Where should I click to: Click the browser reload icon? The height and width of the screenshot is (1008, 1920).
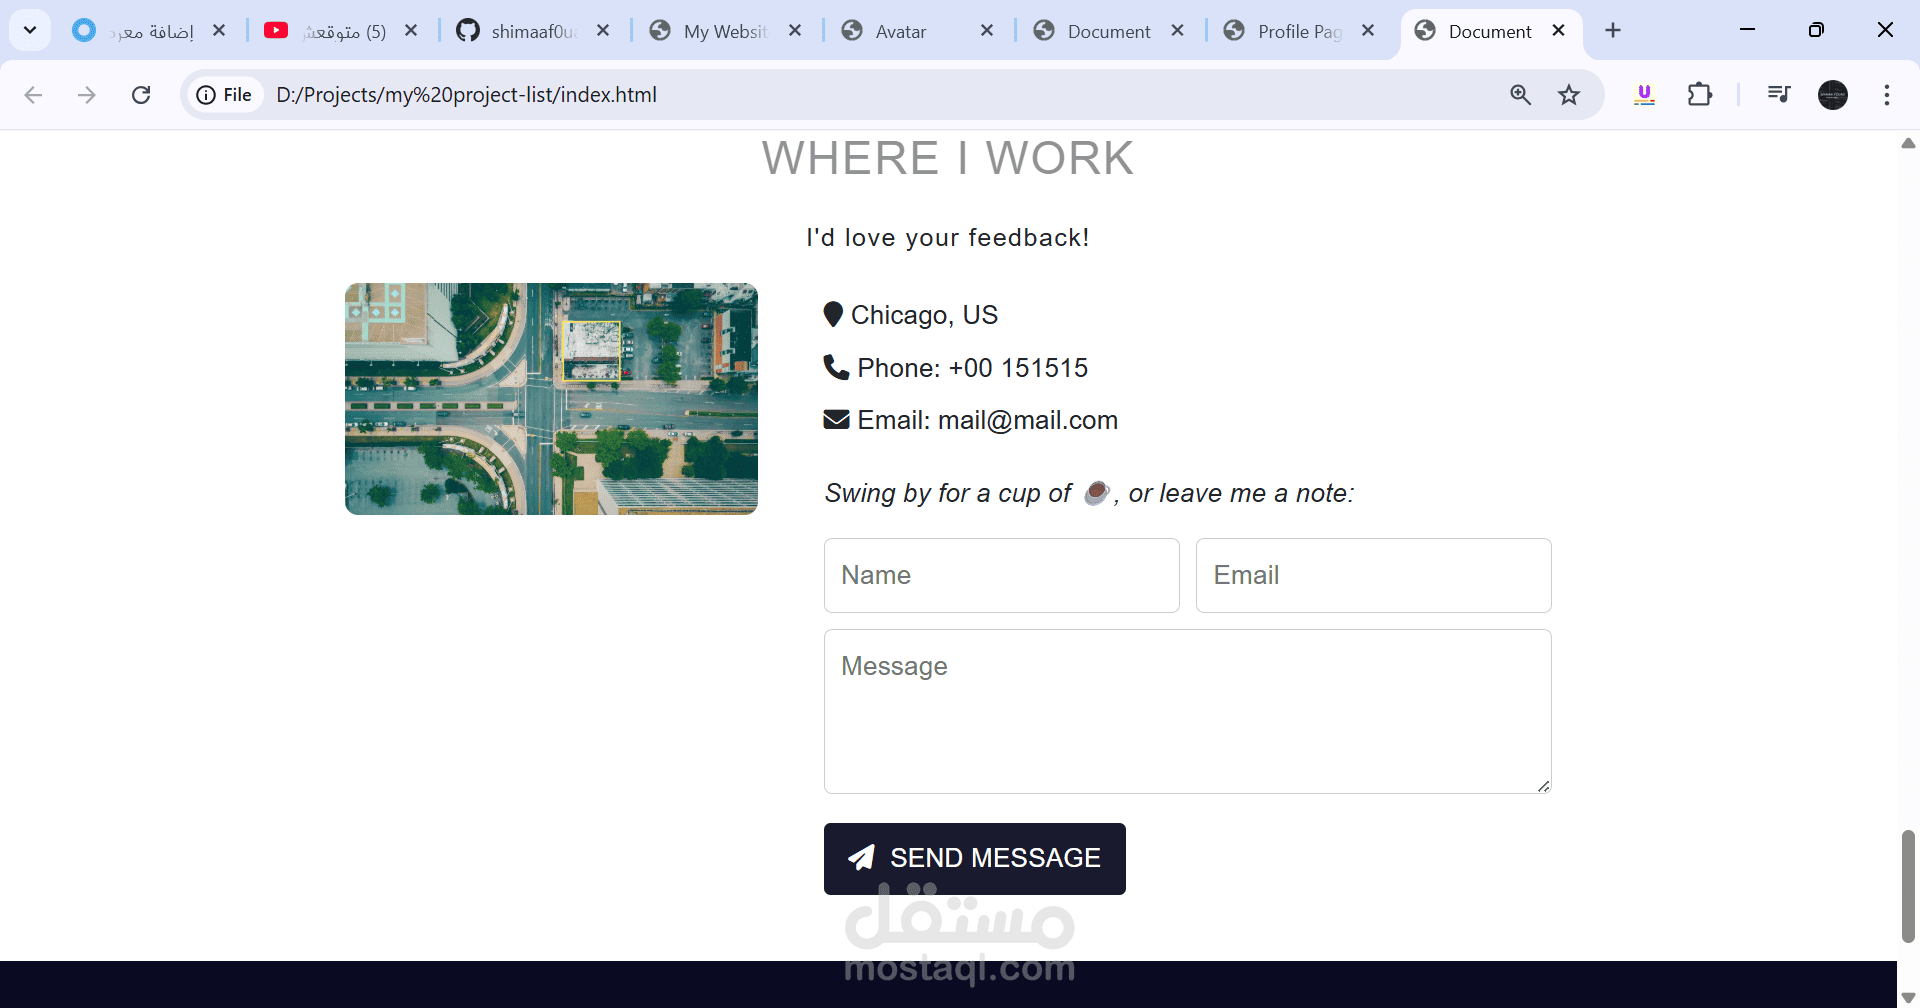pyautogui.click(x=141, y=95)
